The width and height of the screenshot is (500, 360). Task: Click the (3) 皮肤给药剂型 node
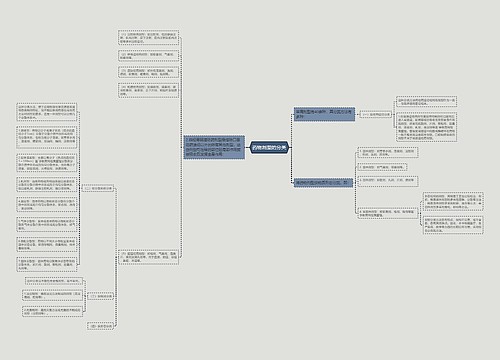[149, 72]
